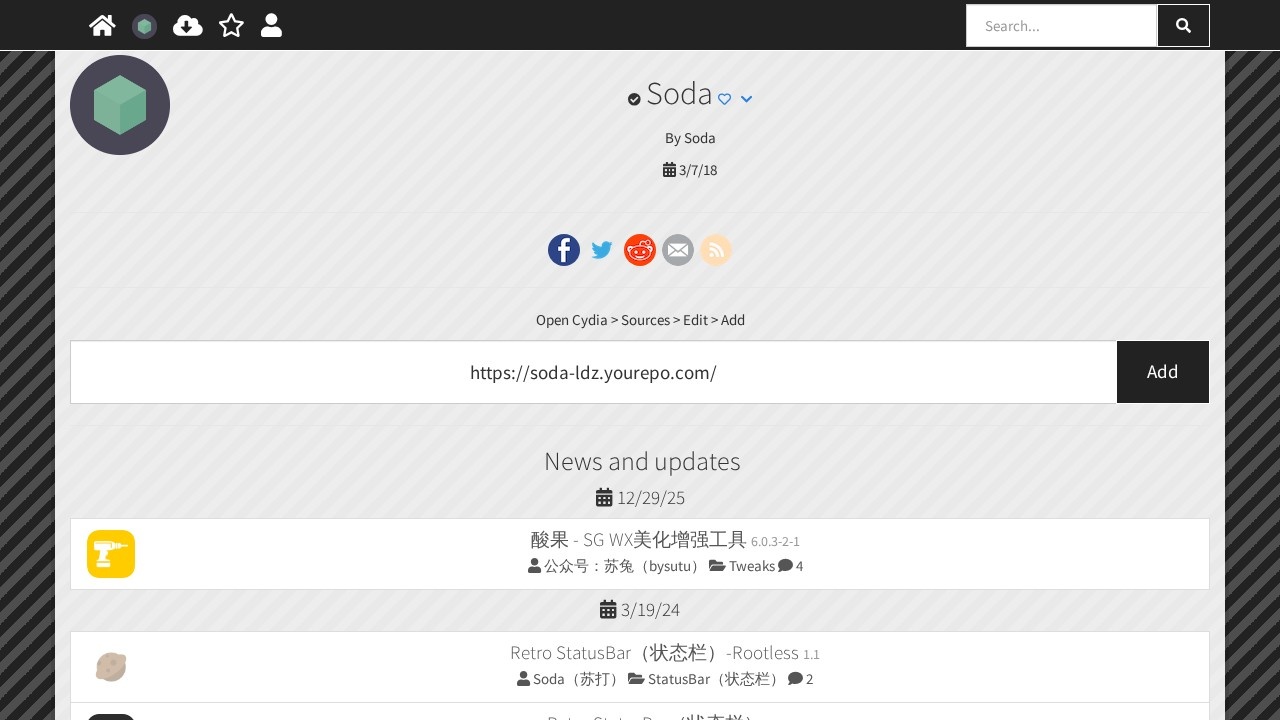
Task: Click the cloud download icon
Action: click(x=187, y=26)
